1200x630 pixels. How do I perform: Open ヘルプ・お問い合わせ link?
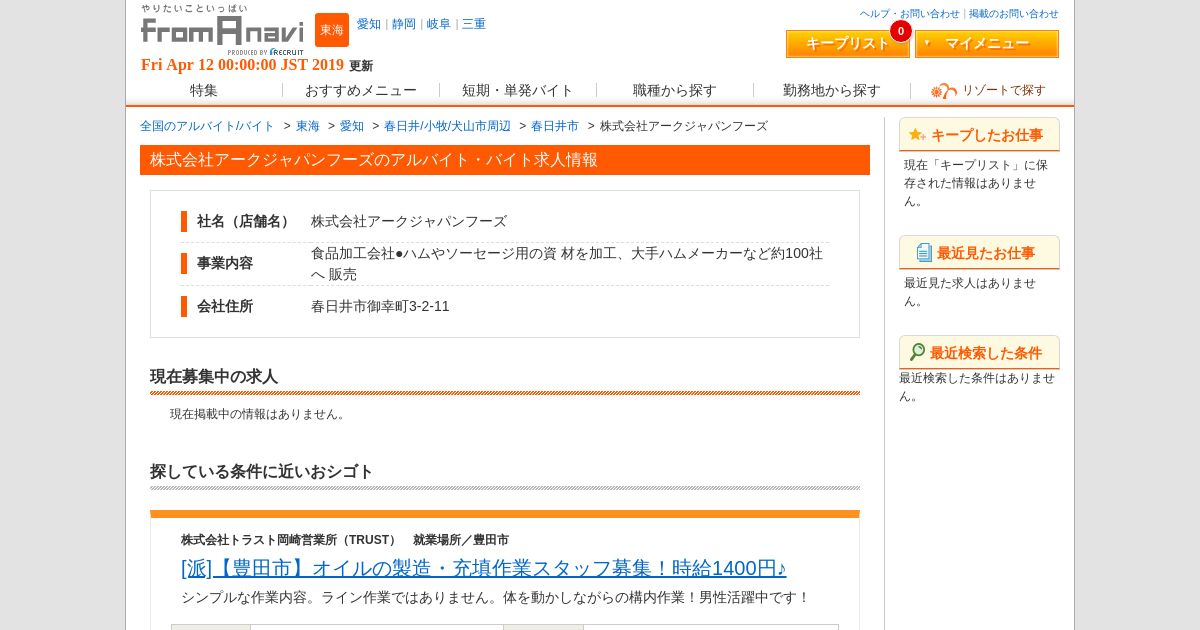tap(910, 14)
